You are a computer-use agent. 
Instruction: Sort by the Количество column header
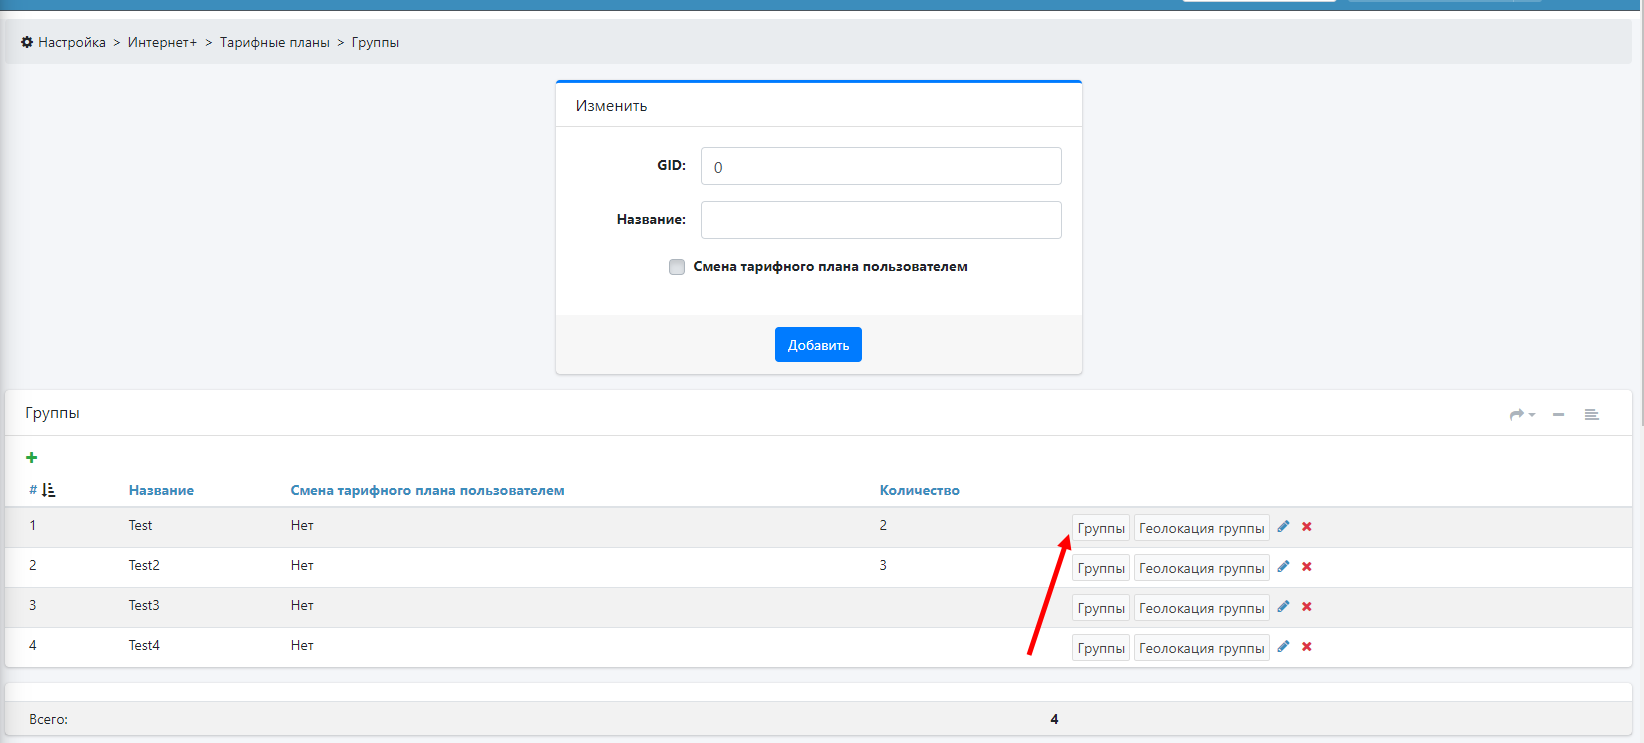919,490
